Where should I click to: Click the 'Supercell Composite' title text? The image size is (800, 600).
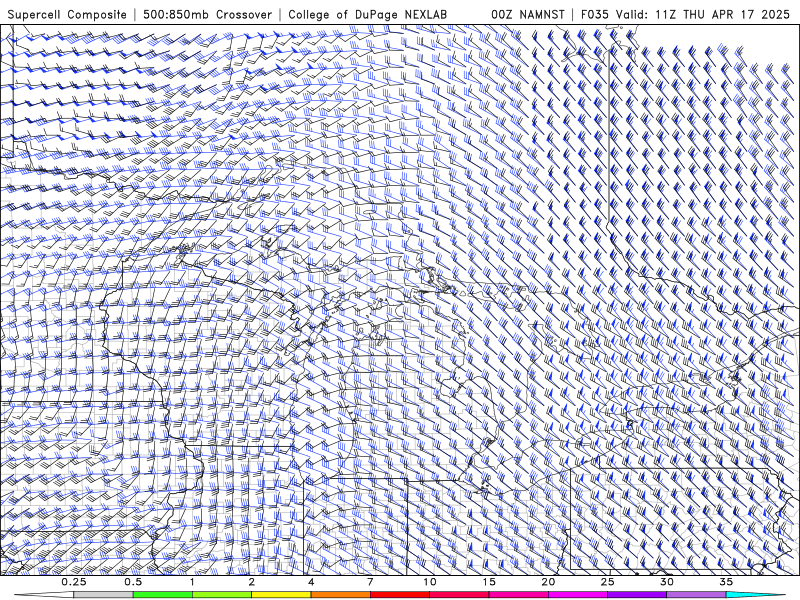(x=67, y=14)
